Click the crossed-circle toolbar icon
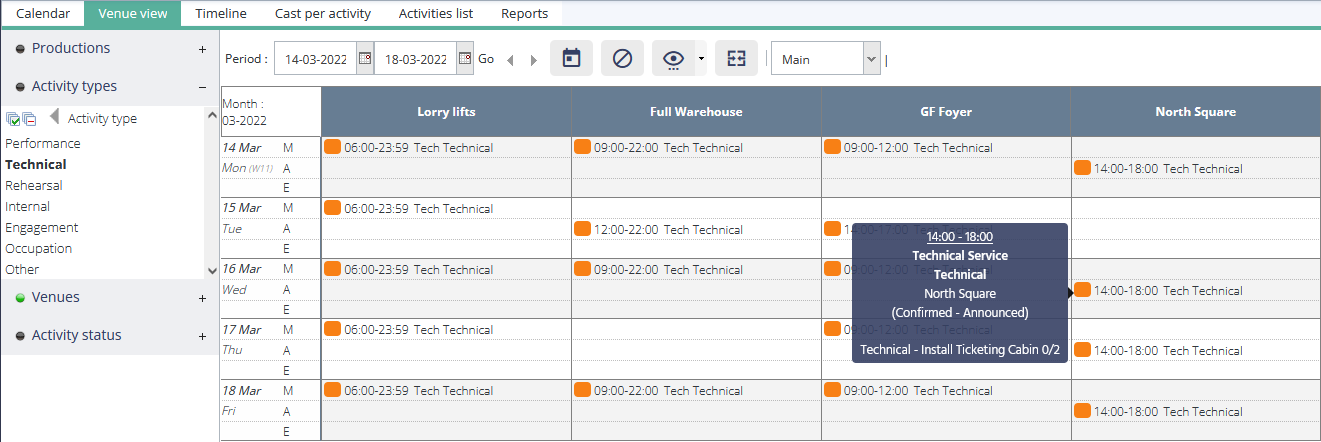This screenshot has width=1321, height=442. (x=622, y=59)
